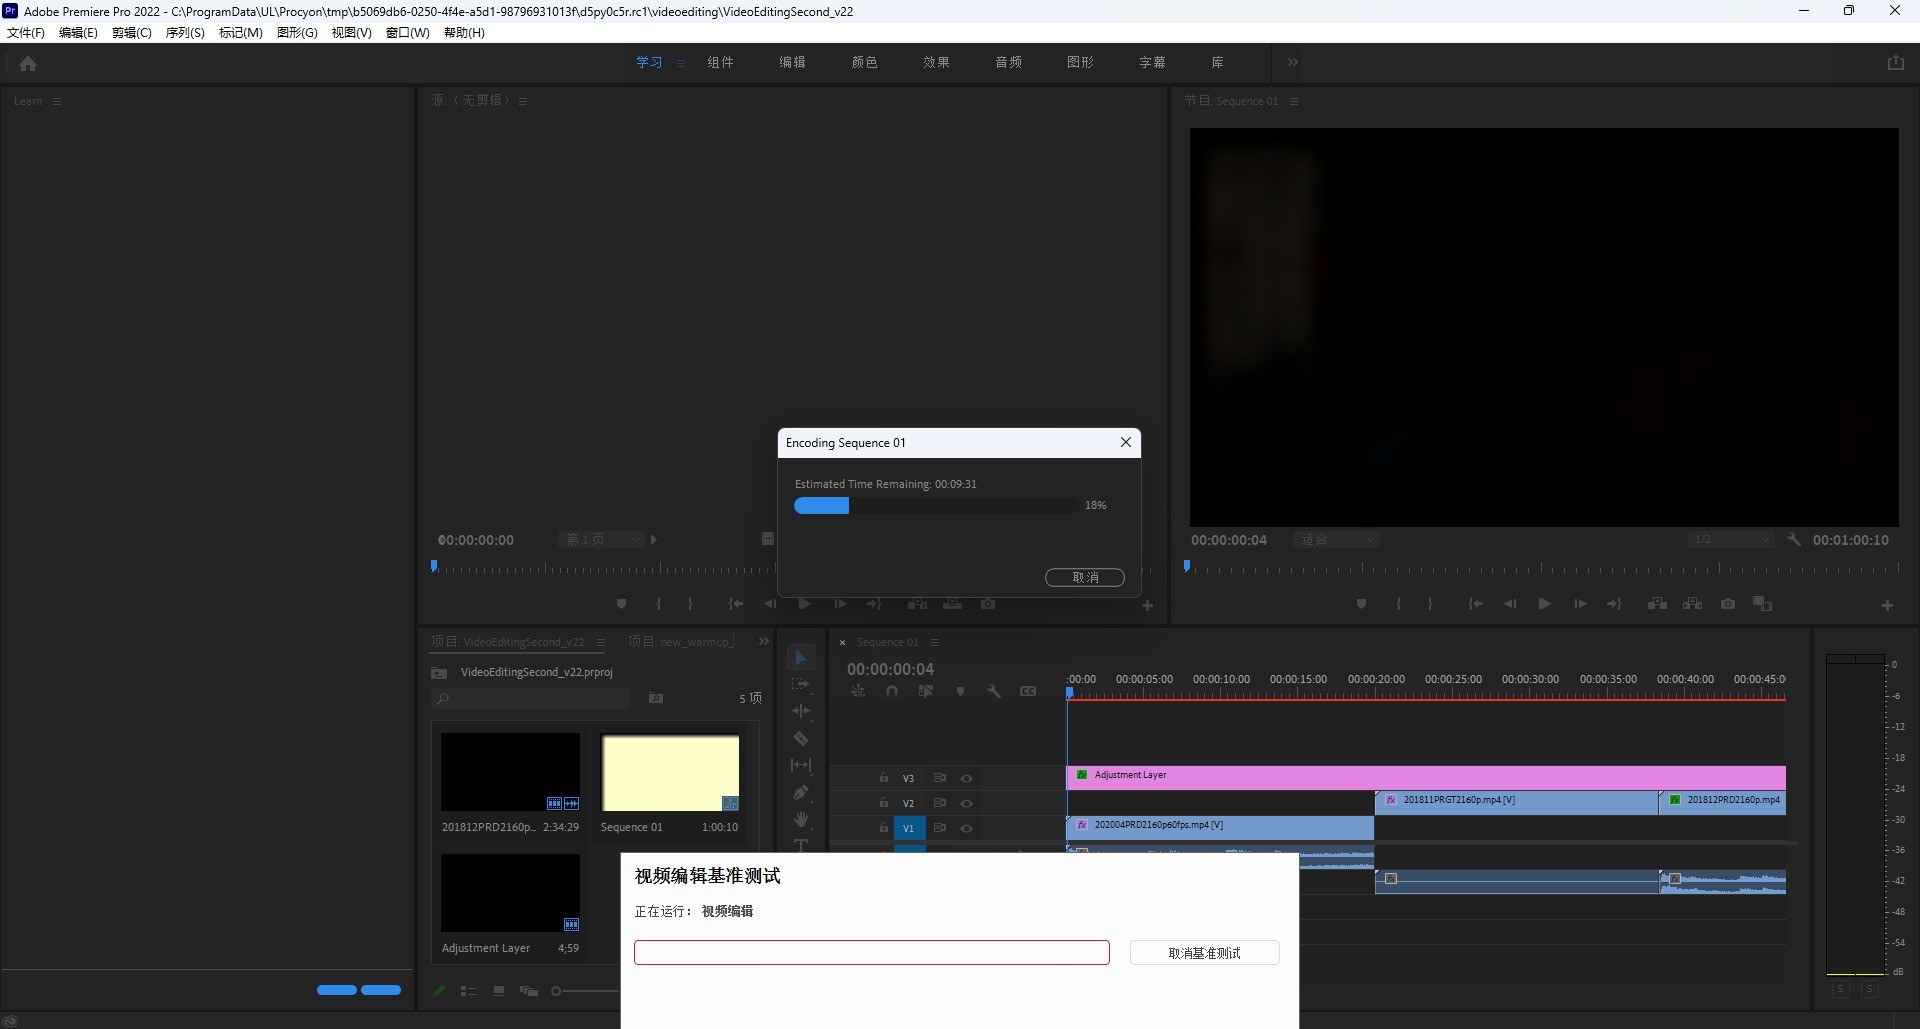Image resolution: width=1920 pixels, height=1029 pixels.
Task: Select the Ripple Edit tool
Action: tap(801, 711)
